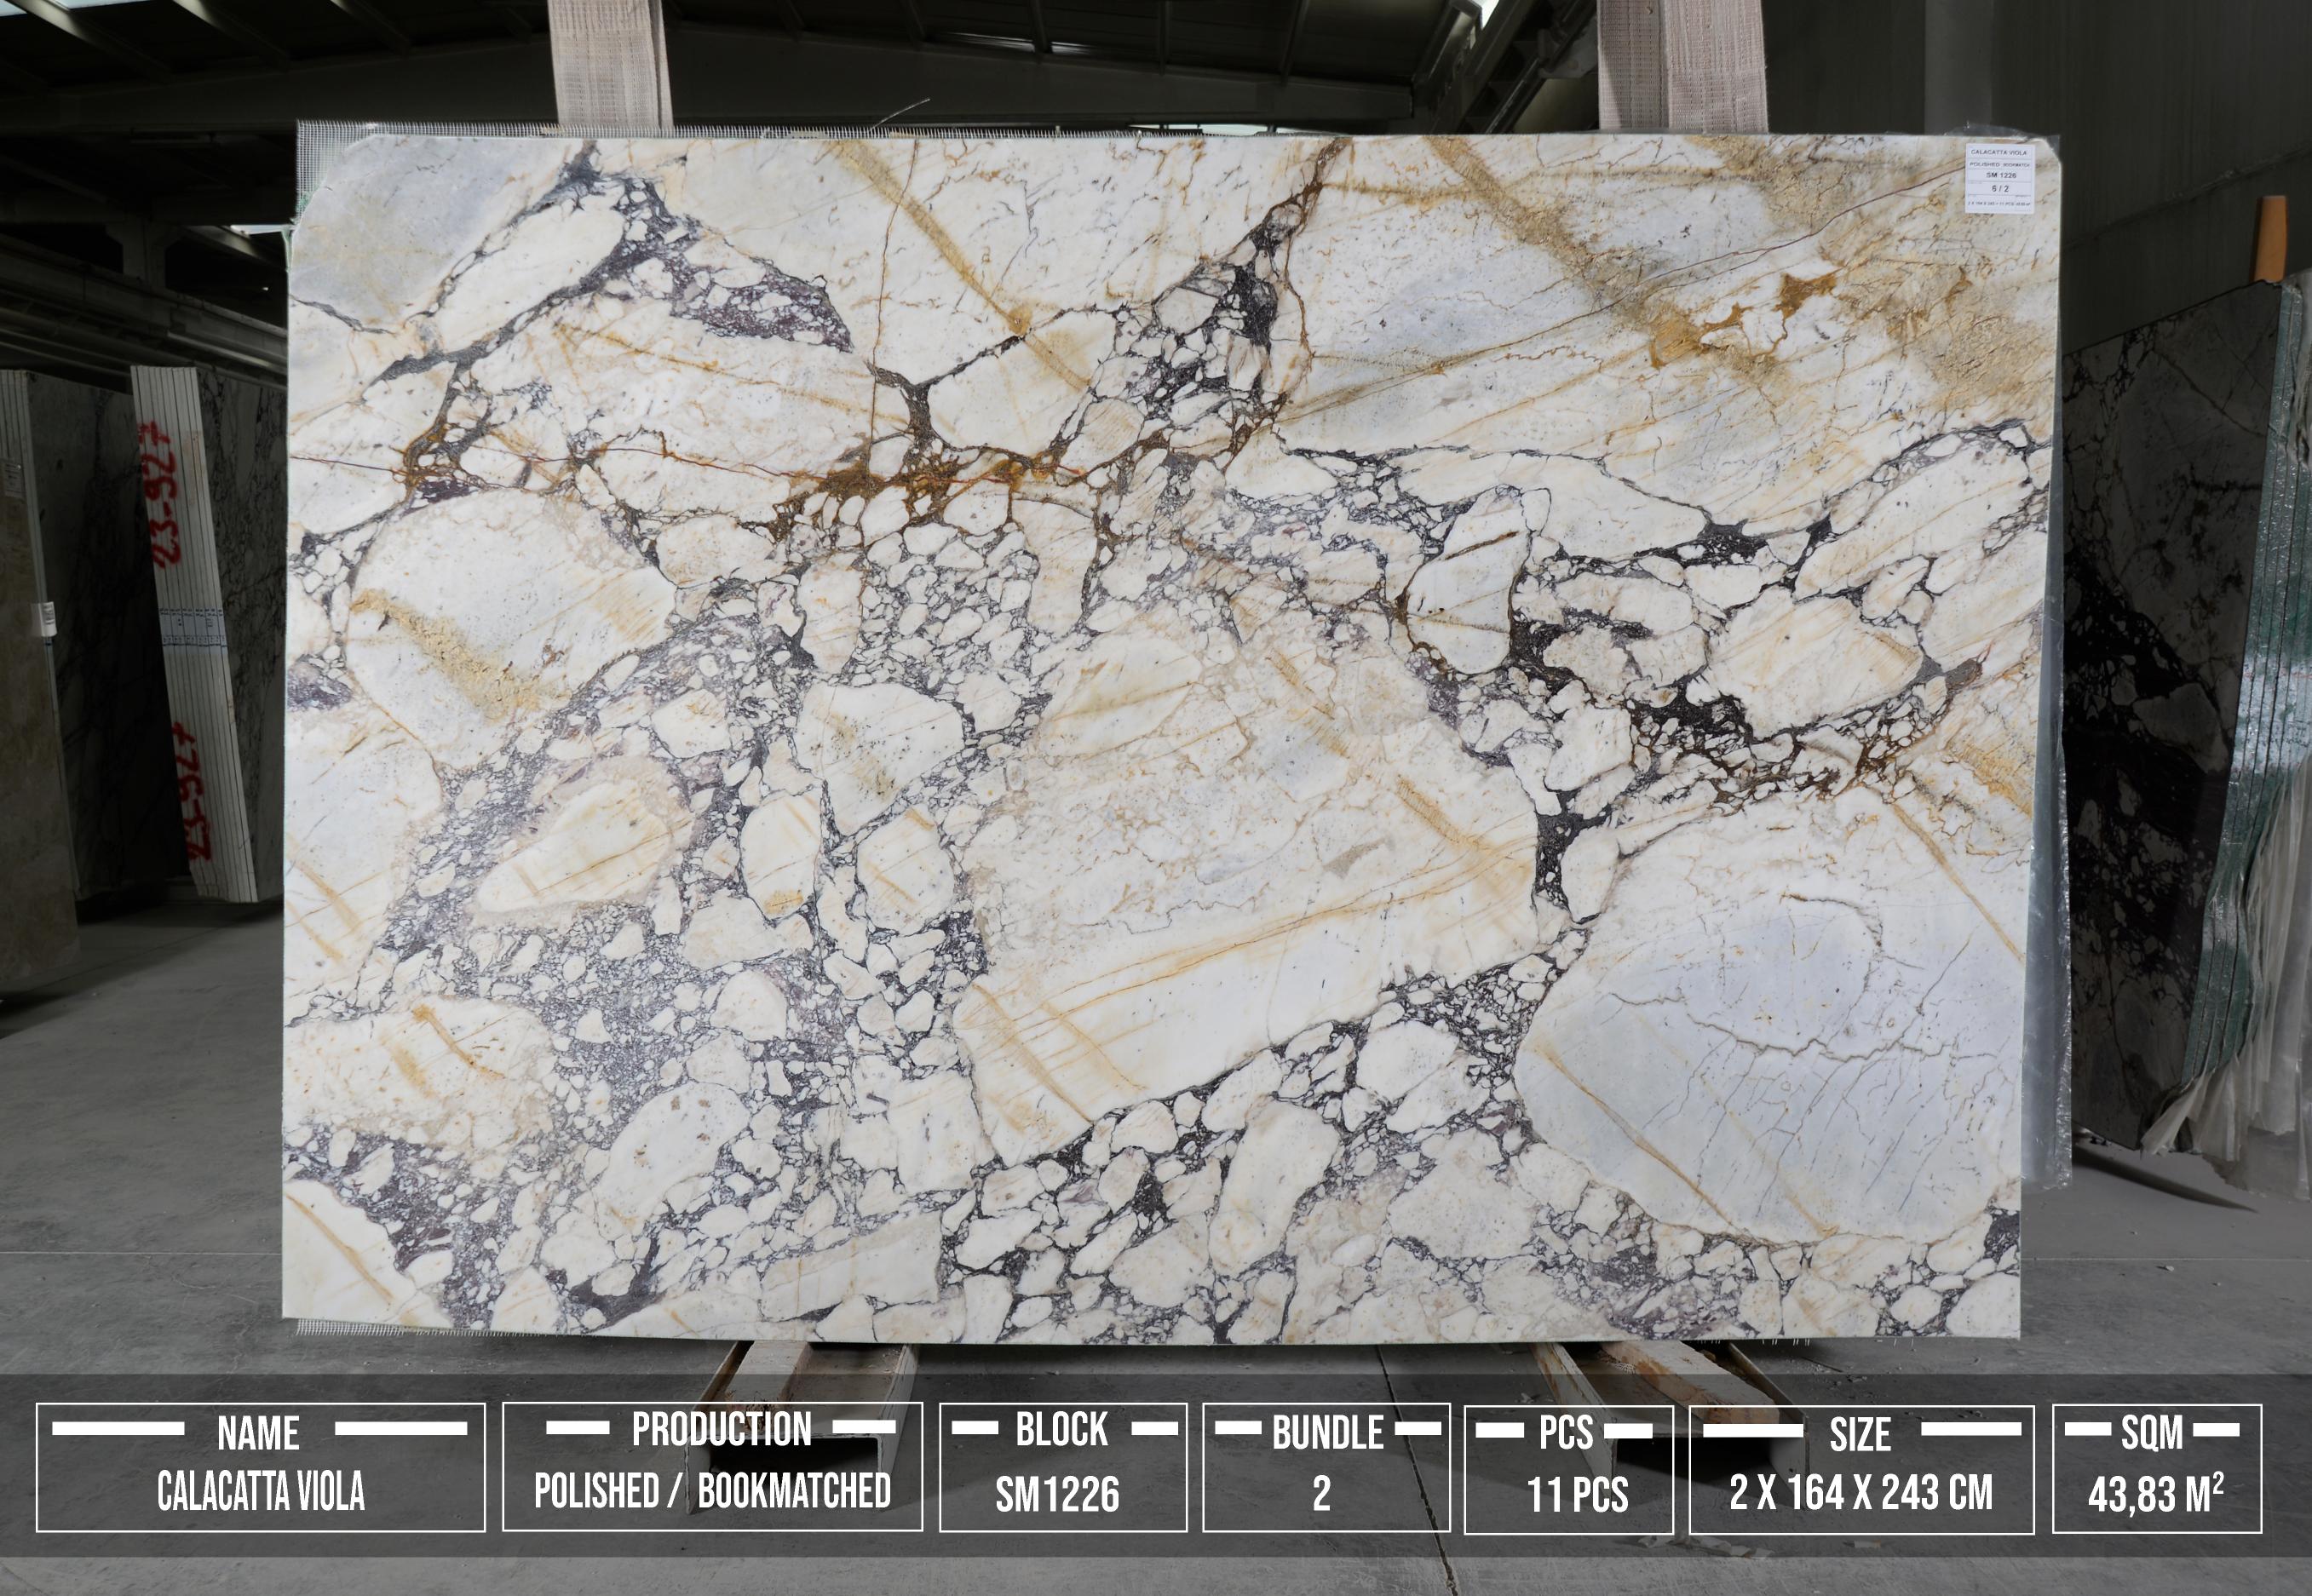Image resolution: width=2312 pixels, height=1596 pixels.
Task: Select bundle value 2
Action: coord(1321,1494)
